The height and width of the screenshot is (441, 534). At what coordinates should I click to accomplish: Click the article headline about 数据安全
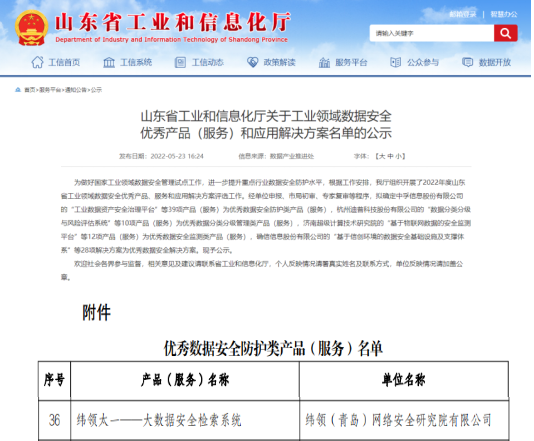coord(266,125)
